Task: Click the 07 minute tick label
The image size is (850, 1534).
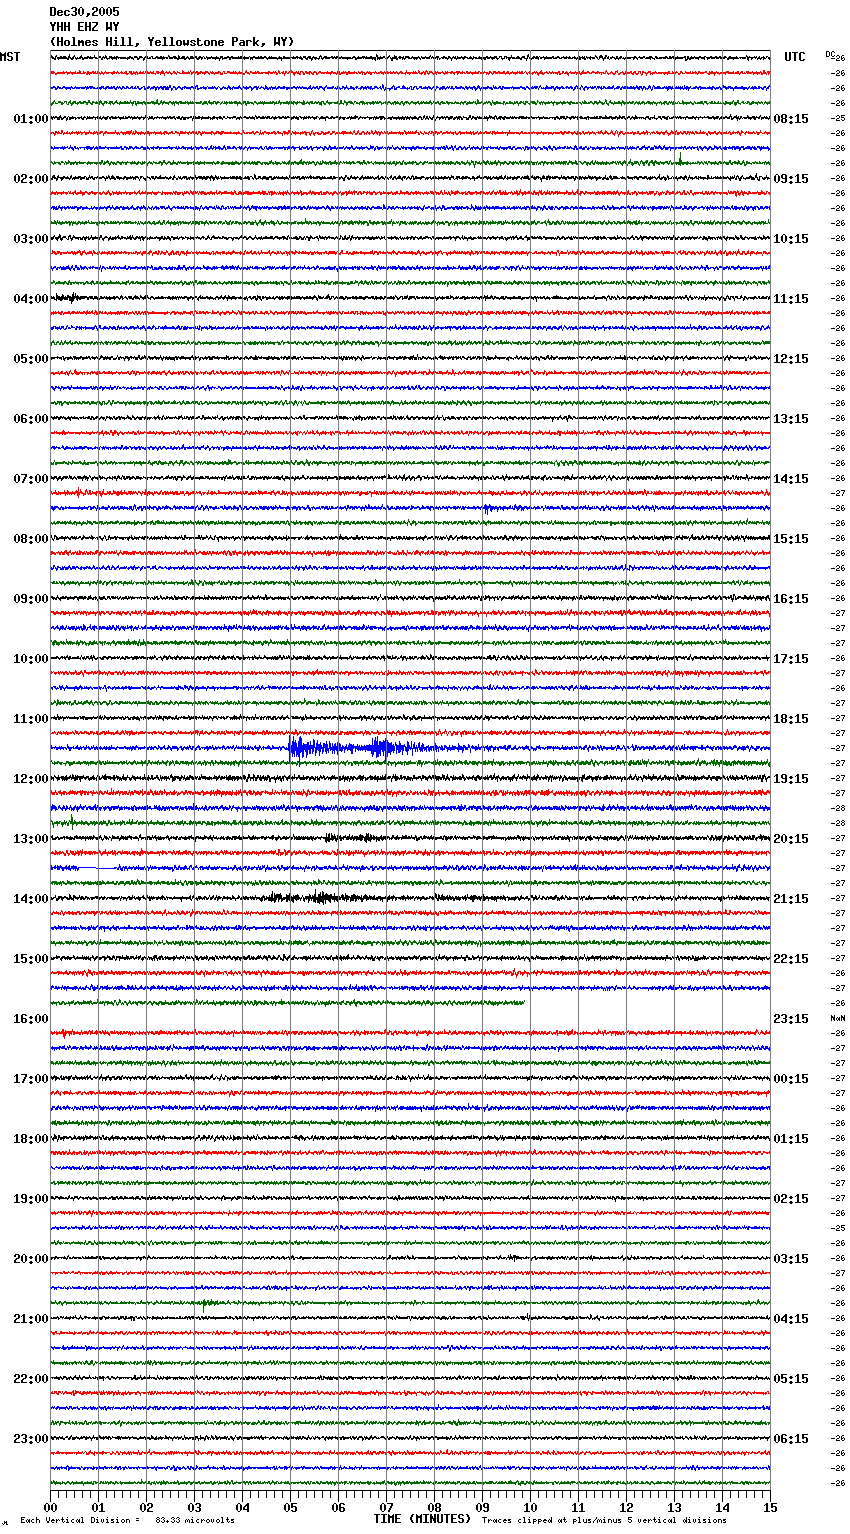Action: [387, 1508]
